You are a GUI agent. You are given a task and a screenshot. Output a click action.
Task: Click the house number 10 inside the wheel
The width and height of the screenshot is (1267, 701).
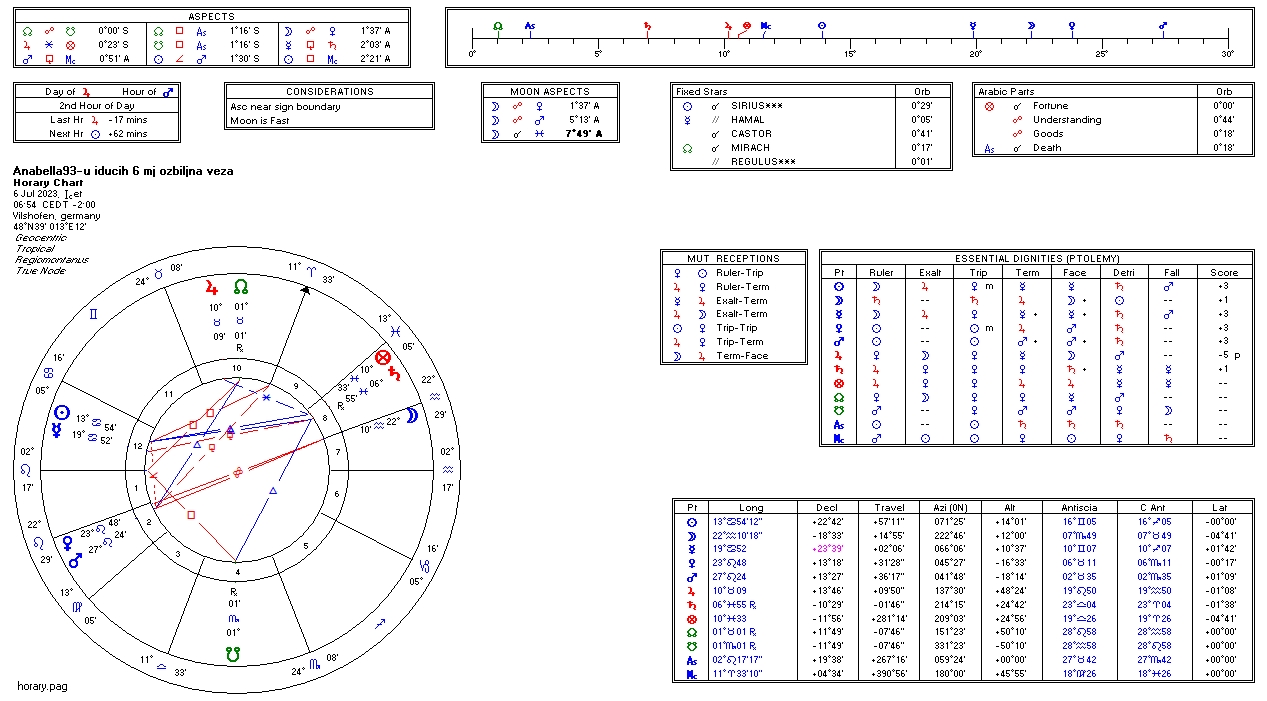tap(235, 368)
